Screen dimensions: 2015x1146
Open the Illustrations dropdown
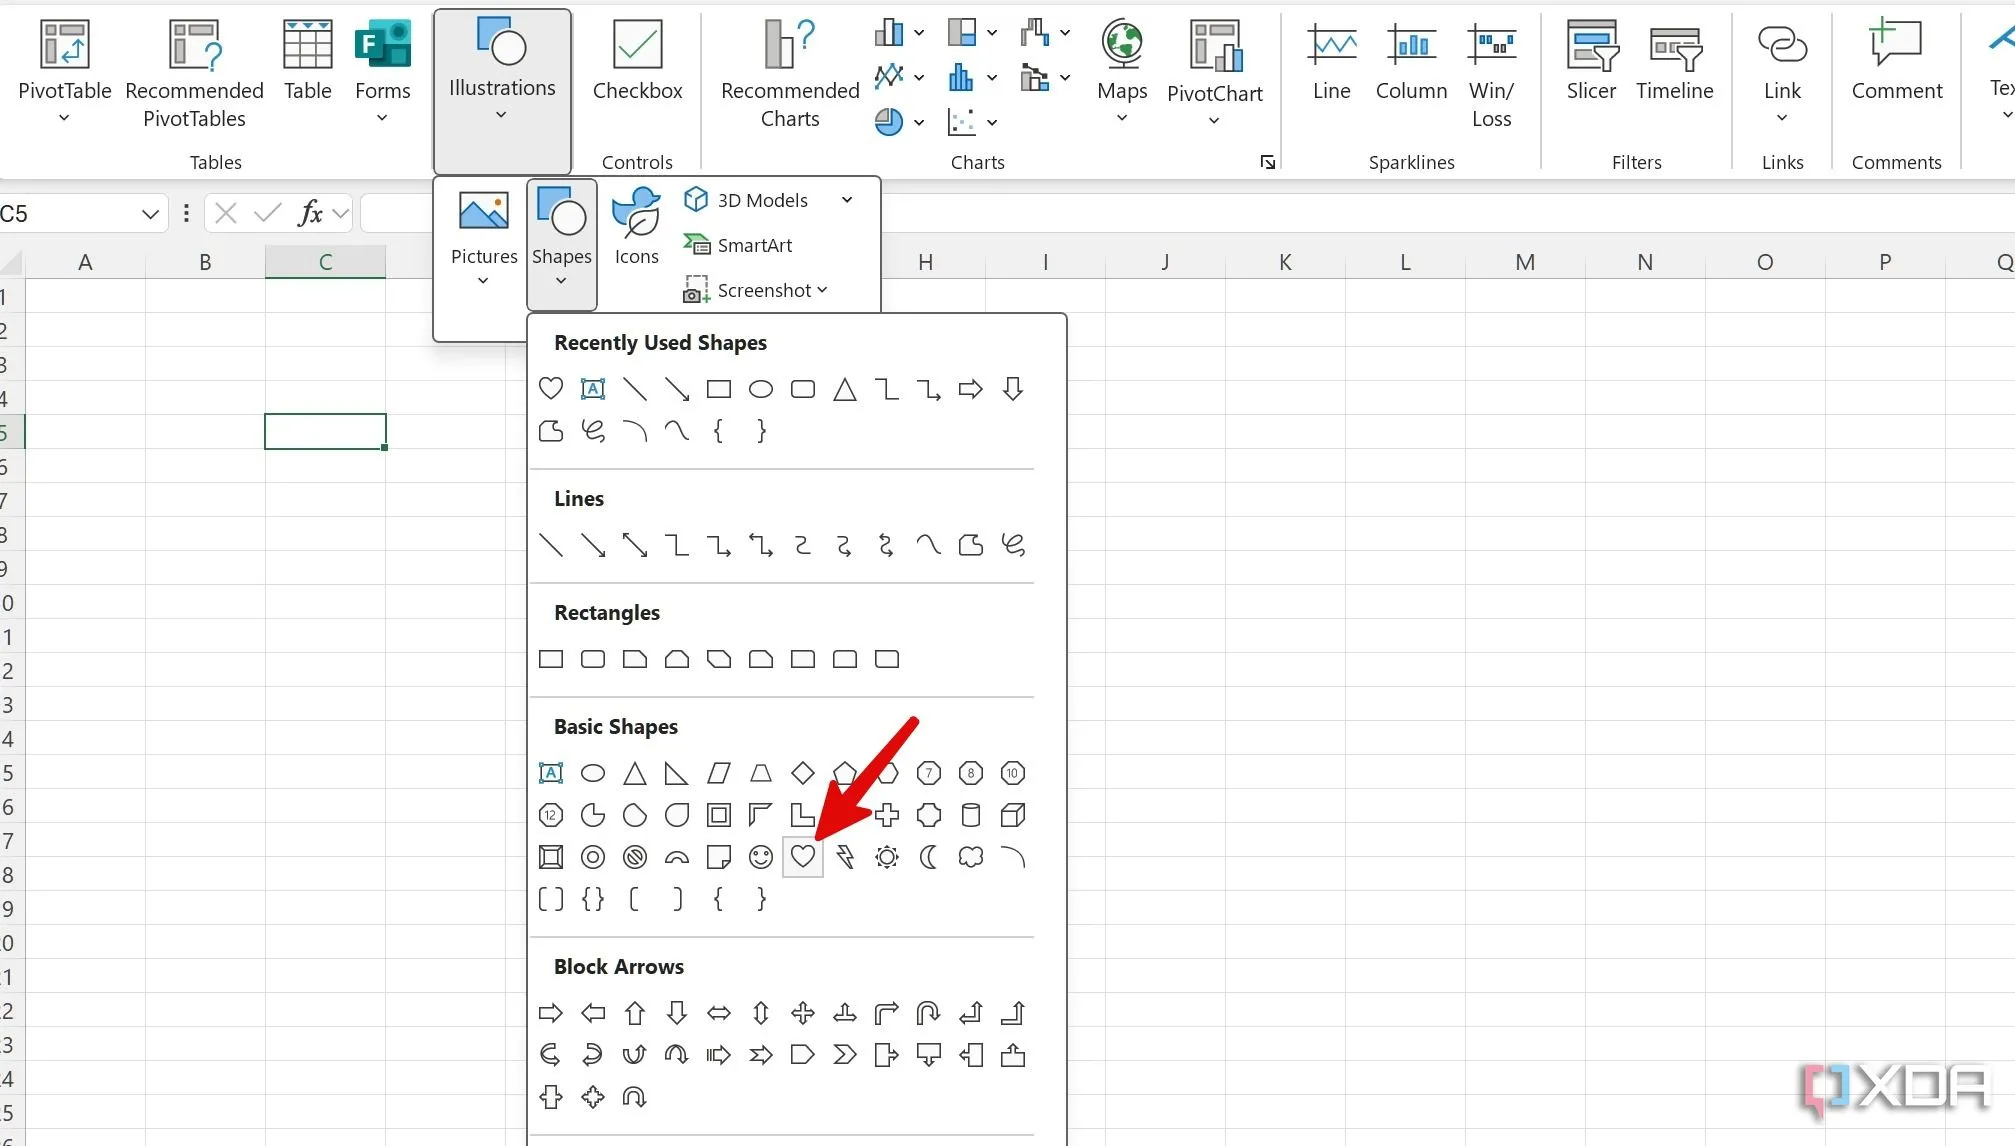pos(502,90)
